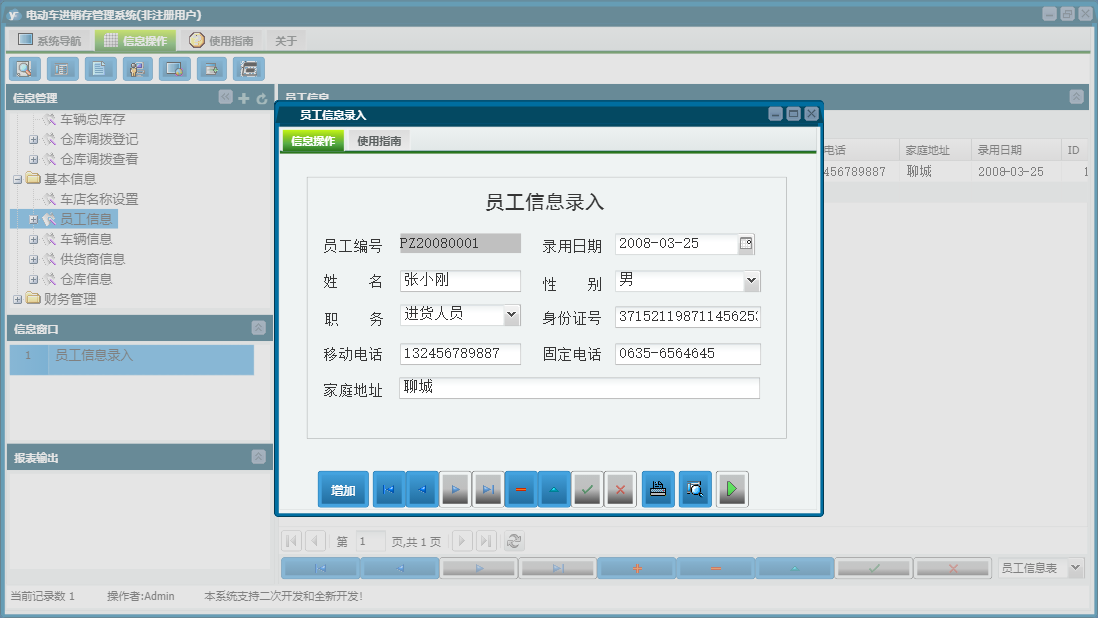
Task: Select 员工信息 in the tree
Action: (x=86, y=219)
